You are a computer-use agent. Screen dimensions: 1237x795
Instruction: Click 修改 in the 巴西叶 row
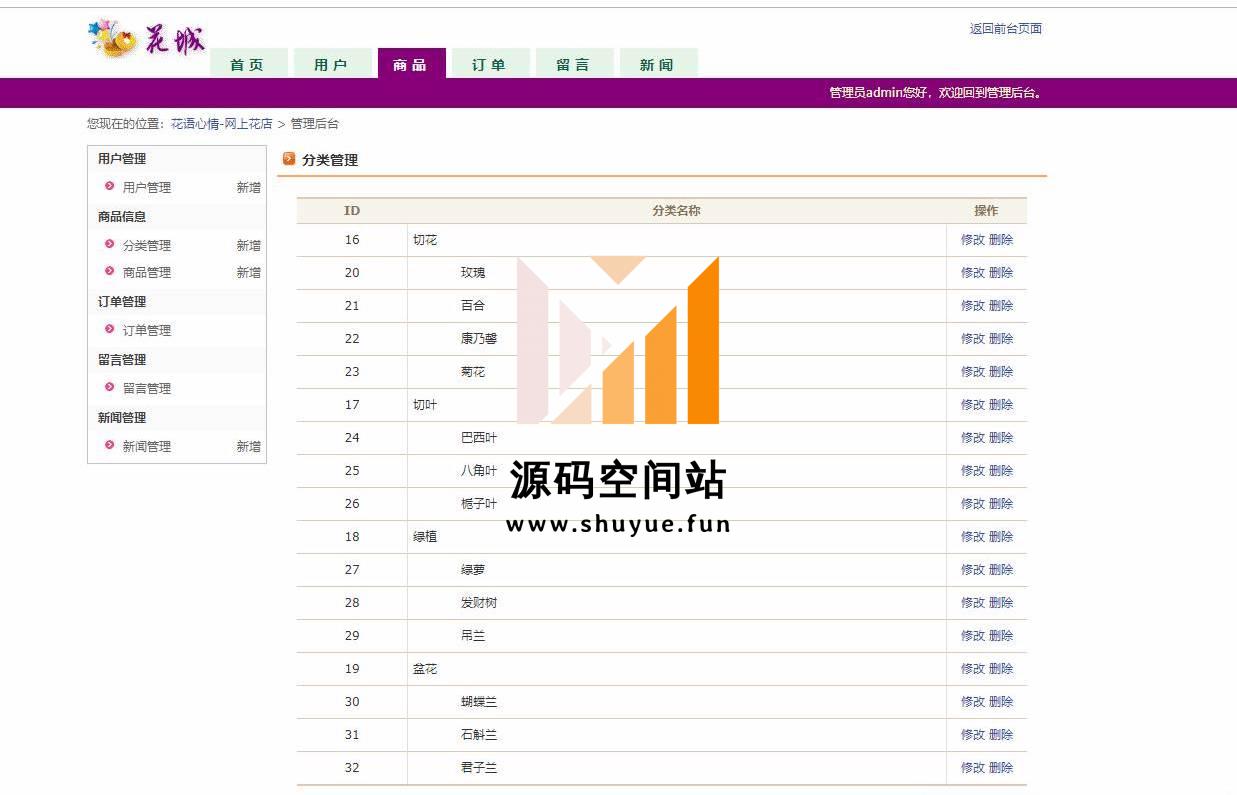[x=973, y=438]
